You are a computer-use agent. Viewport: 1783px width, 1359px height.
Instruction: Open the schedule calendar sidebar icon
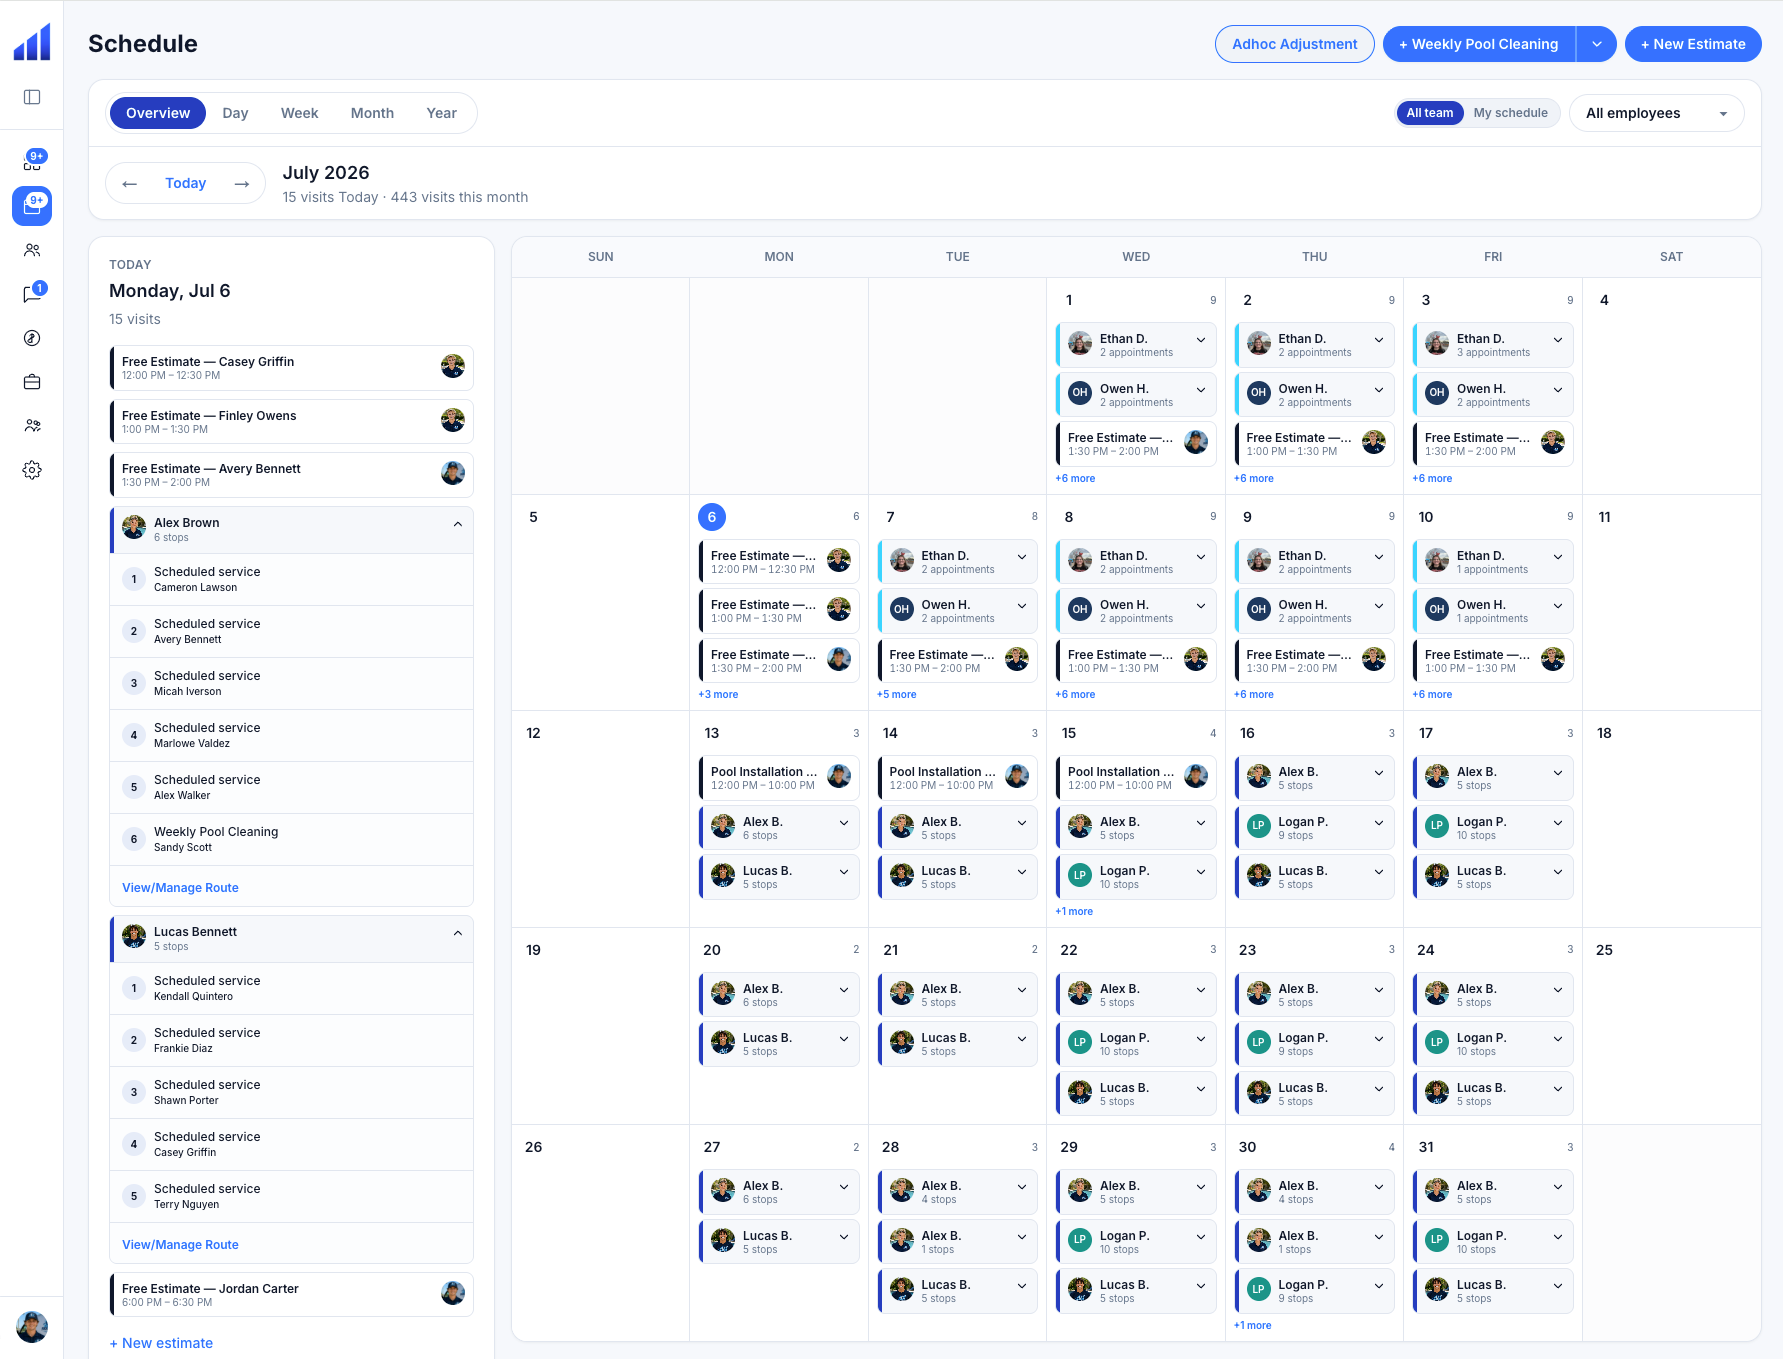[32, 205]
